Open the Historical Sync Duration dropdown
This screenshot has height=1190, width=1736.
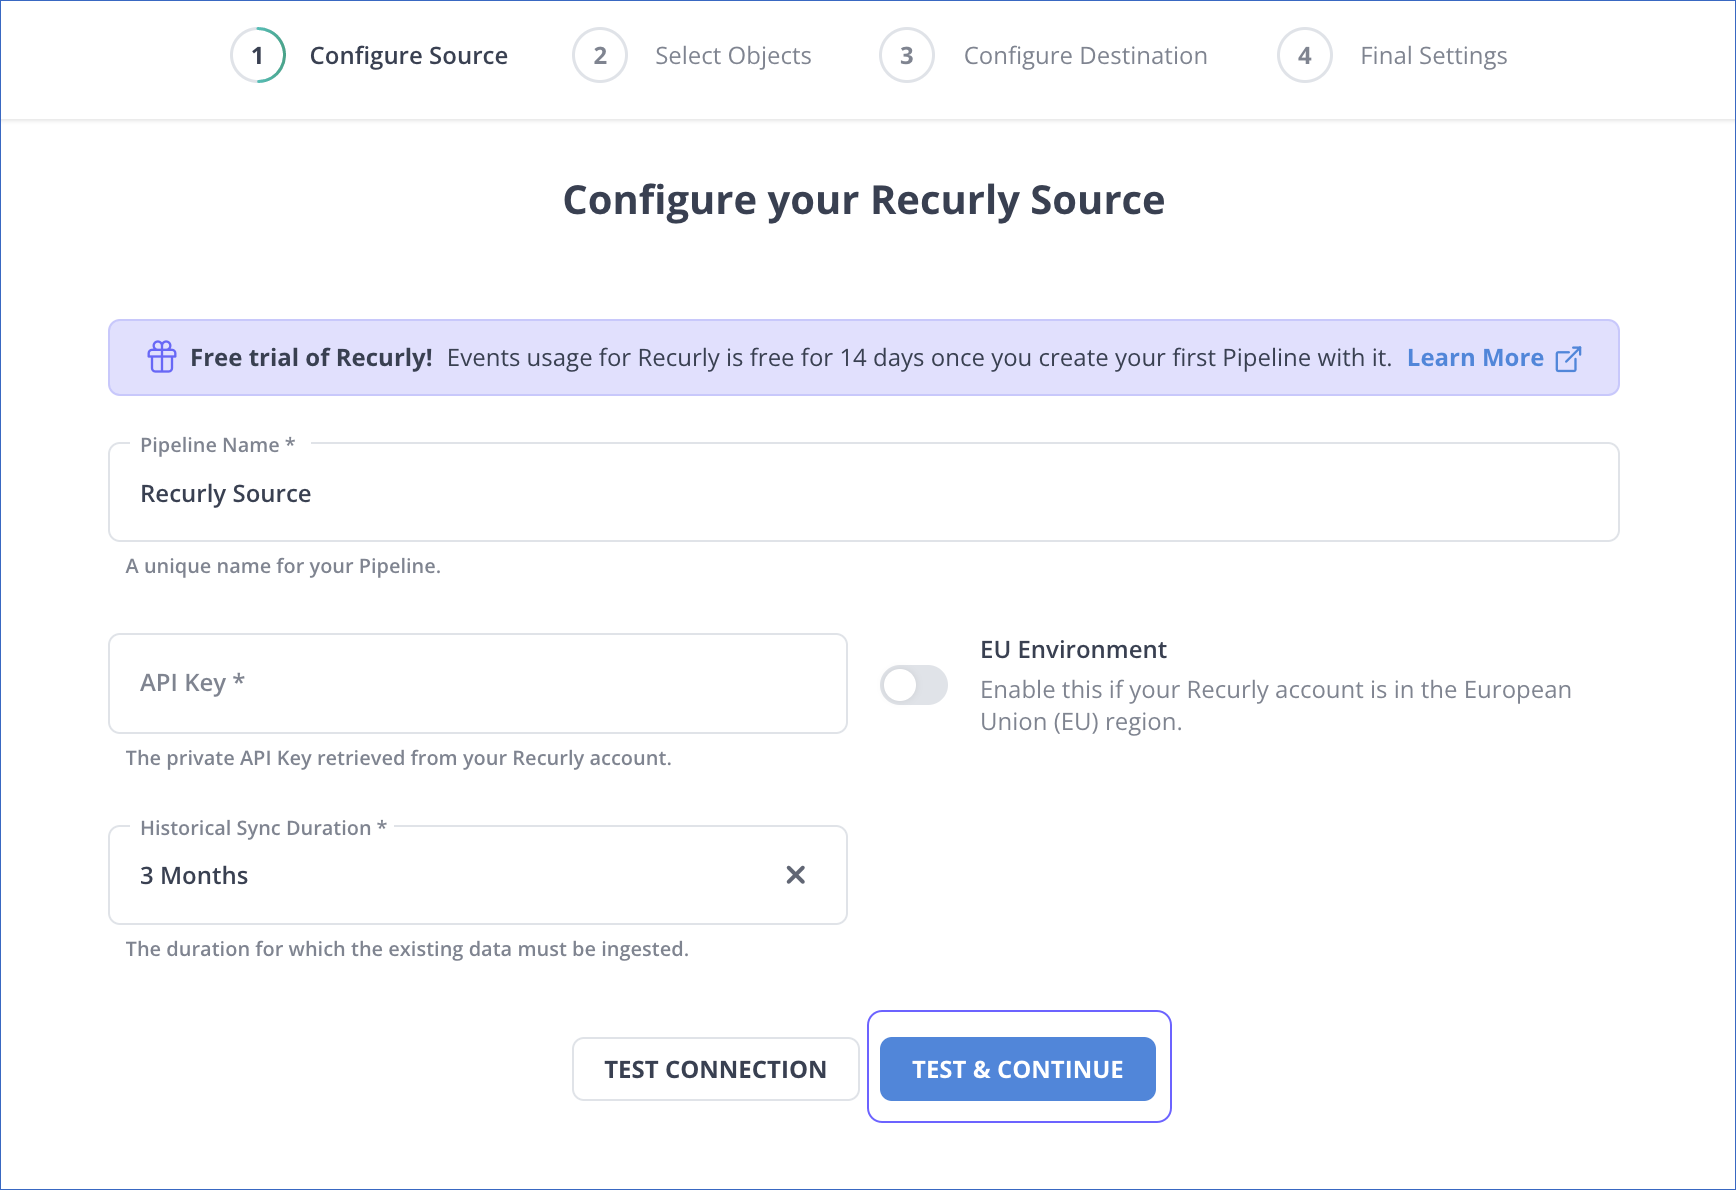(x=478, y=875)
